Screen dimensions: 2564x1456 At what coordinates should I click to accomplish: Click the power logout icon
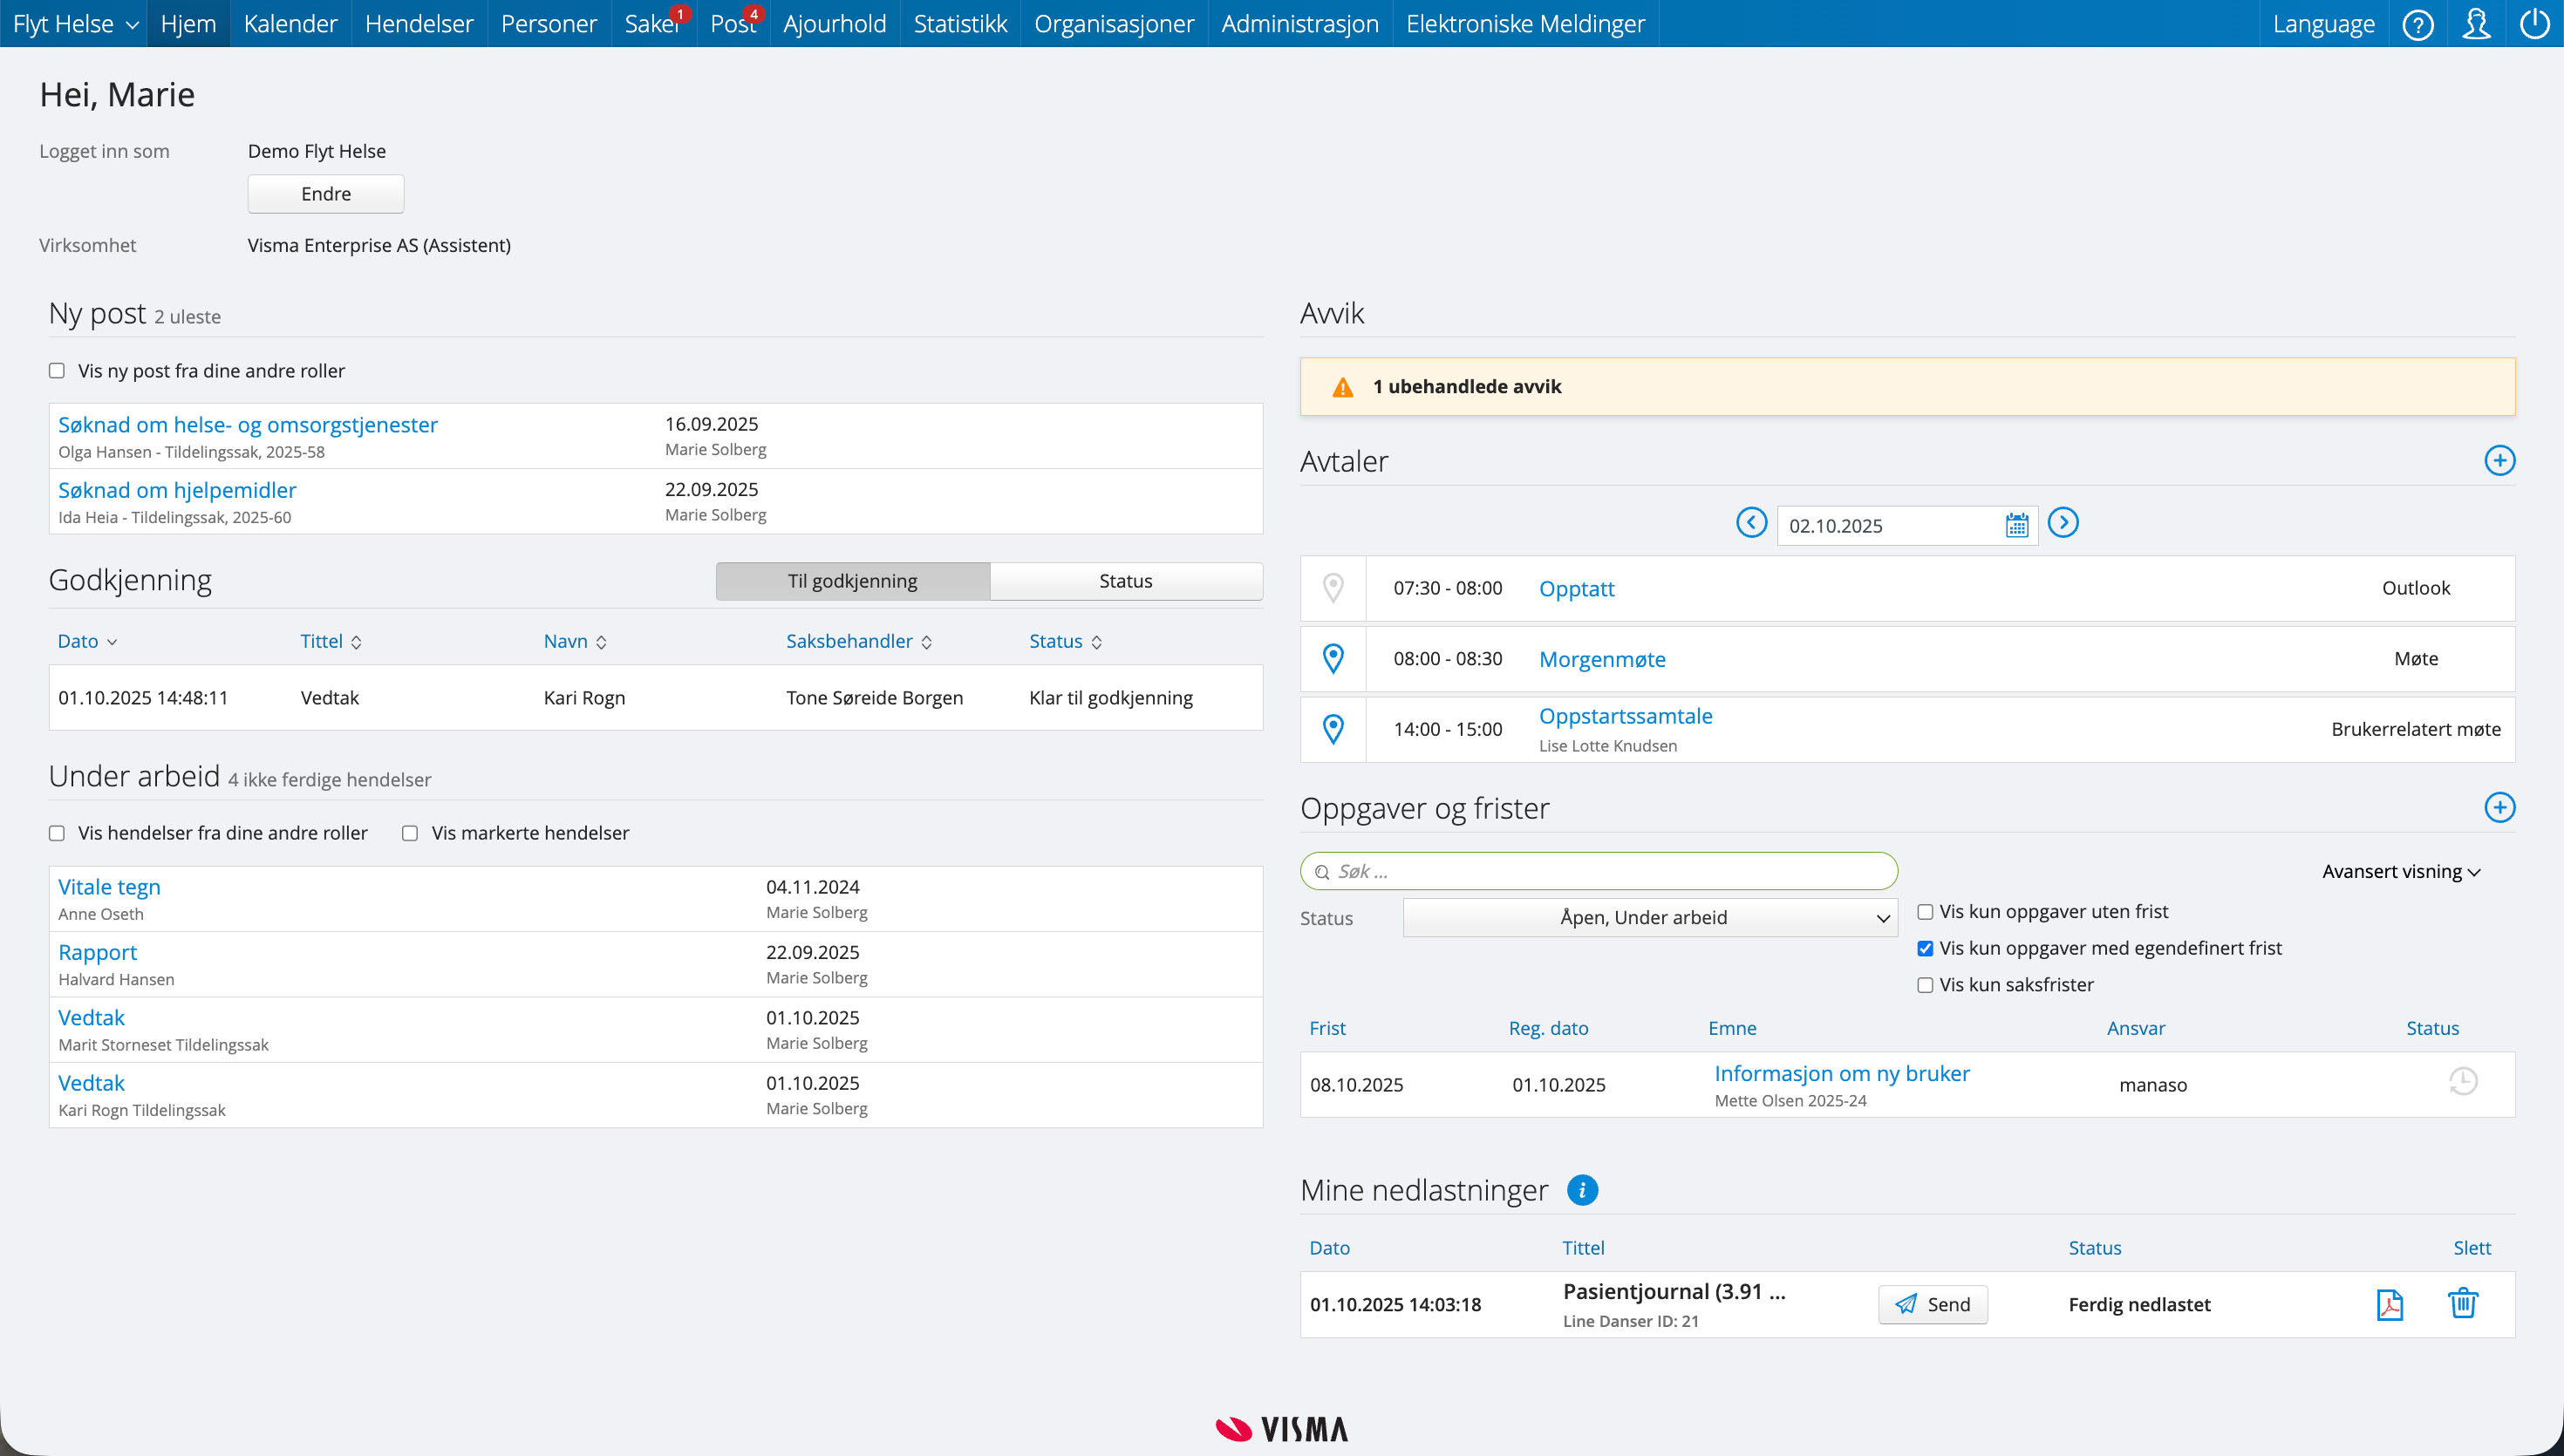coord(2534,24)
